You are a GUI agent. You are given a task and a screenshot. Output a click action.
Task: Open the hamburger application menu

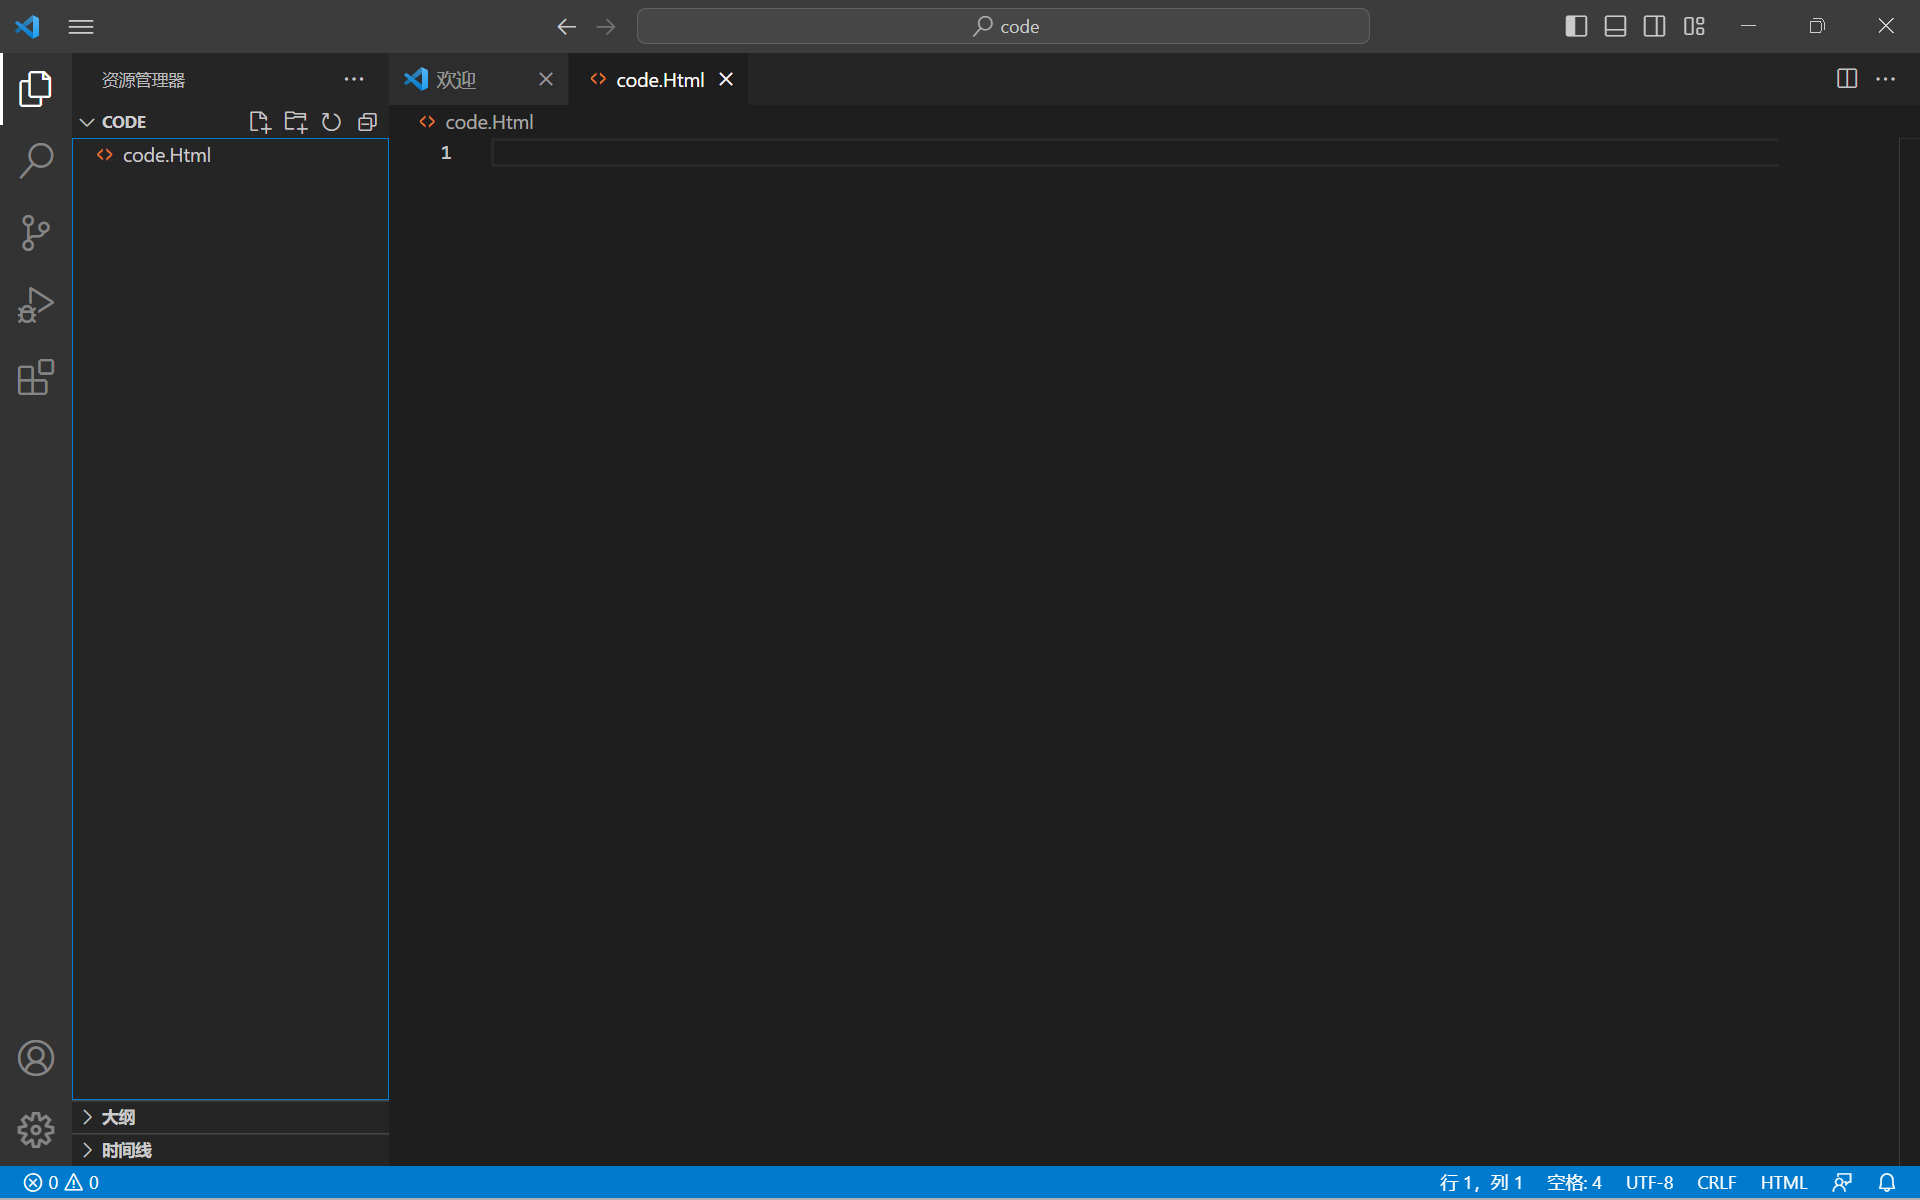point(81,27)
